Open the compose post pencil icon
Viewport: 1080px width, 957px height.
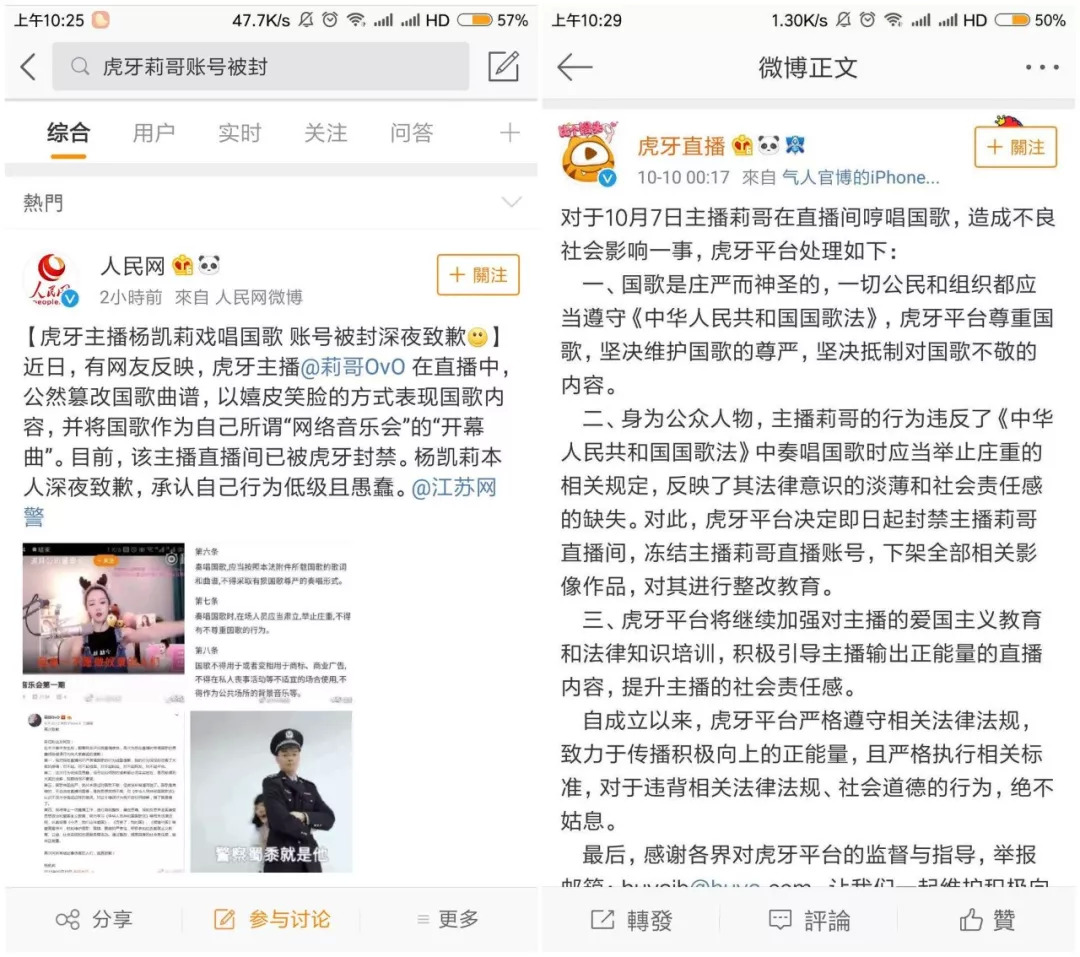point(503,66)
